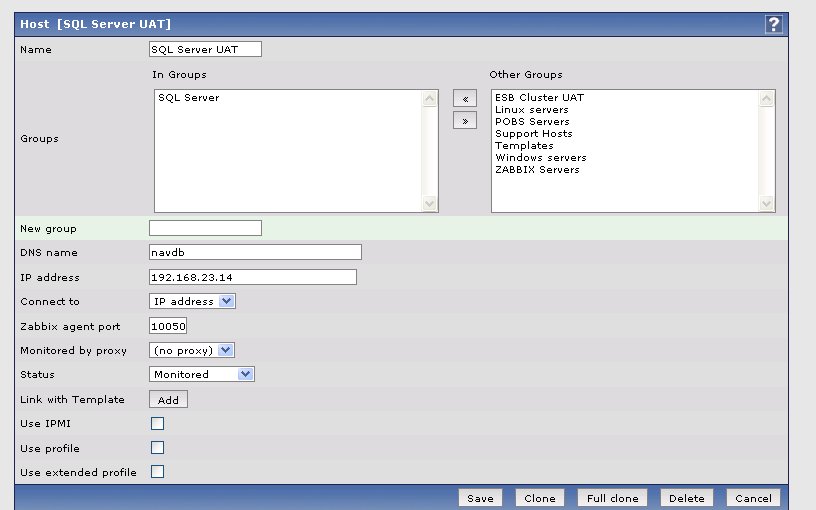Click the Zabbix agent port field

point(168,326)
